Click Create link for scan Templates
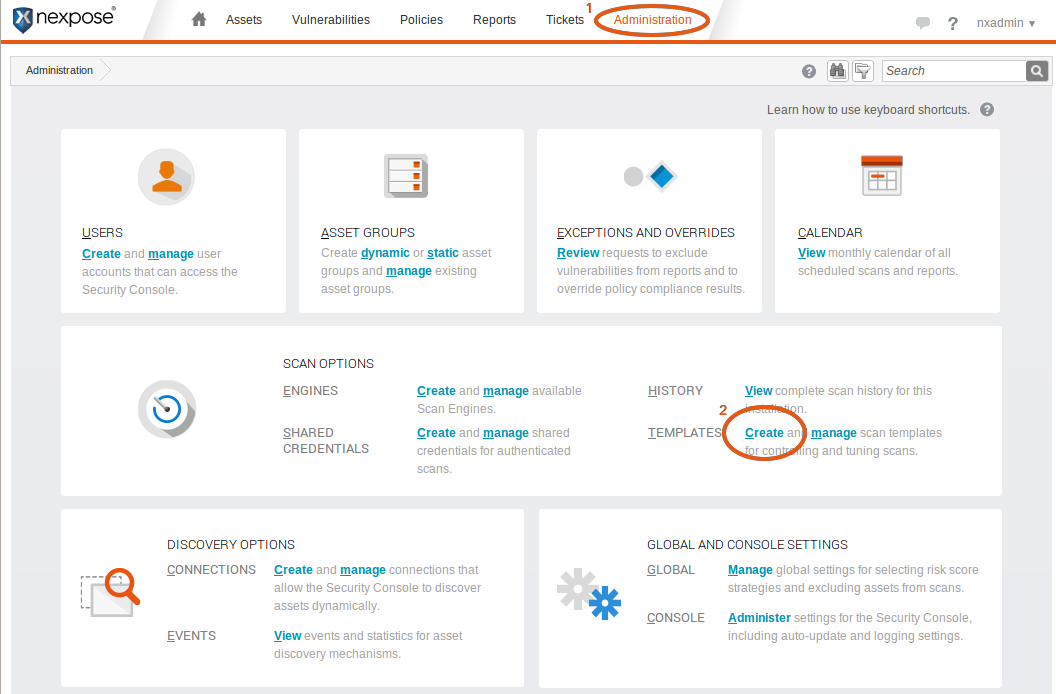This screenshot has width=1056, height=694. click(764, 433)
